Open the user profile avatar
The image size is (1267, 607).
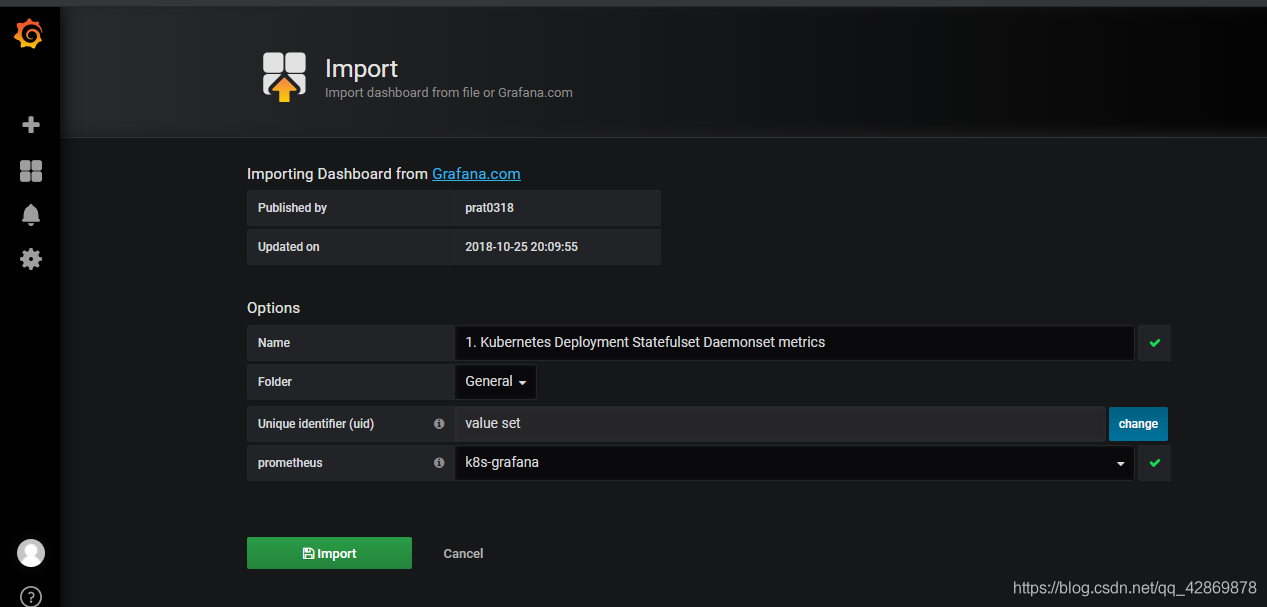(x=31, y=553)
